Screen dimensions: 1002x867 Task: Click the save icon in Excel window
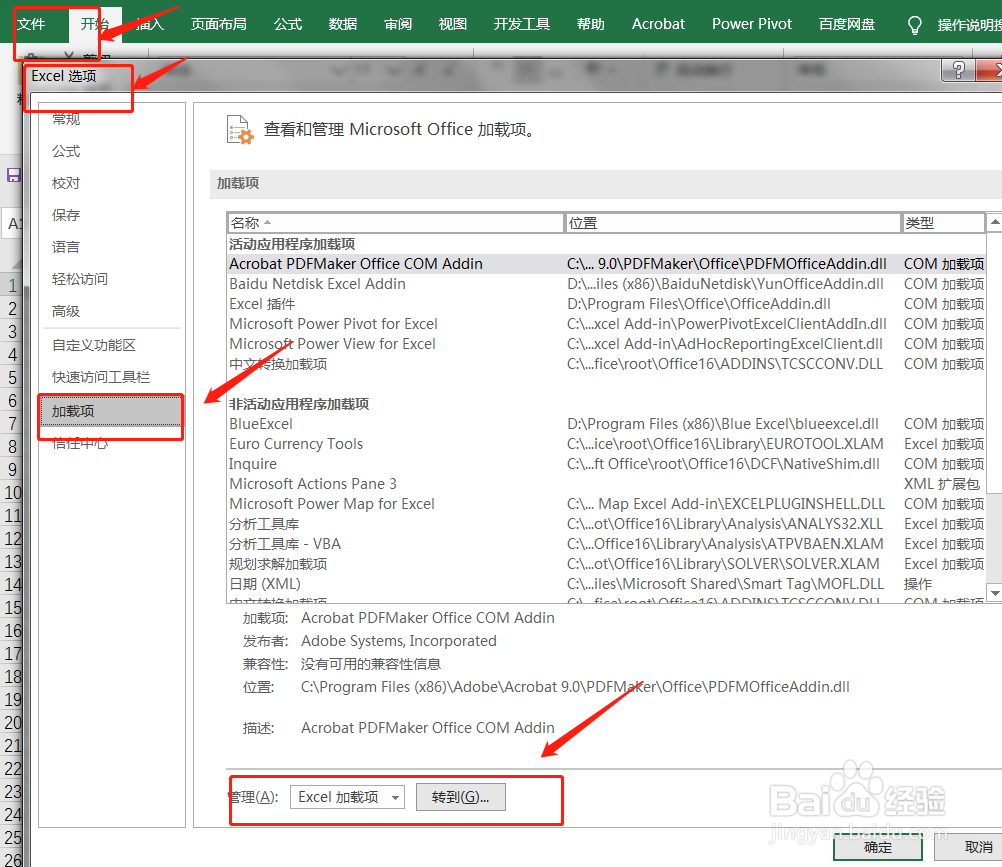pos(13,175)
